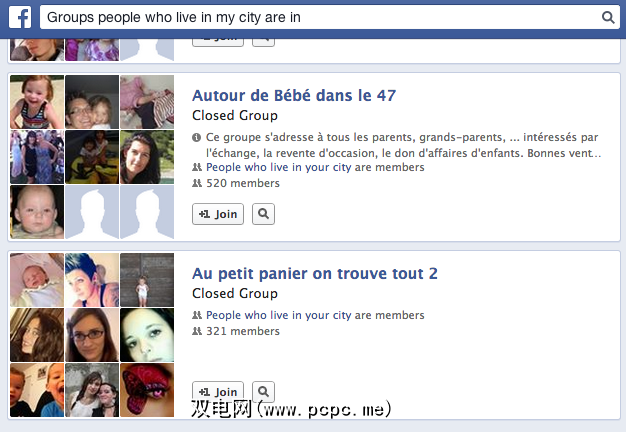Focus the Facebook search input field

[x=321, y=17]
